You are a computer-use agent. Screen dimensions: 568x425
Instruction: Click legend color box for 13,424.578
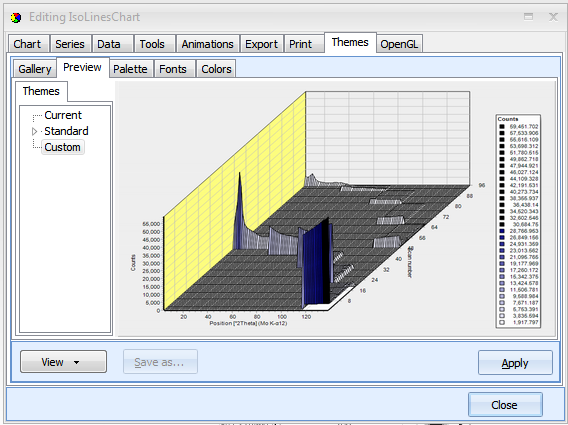pos(502,283)
